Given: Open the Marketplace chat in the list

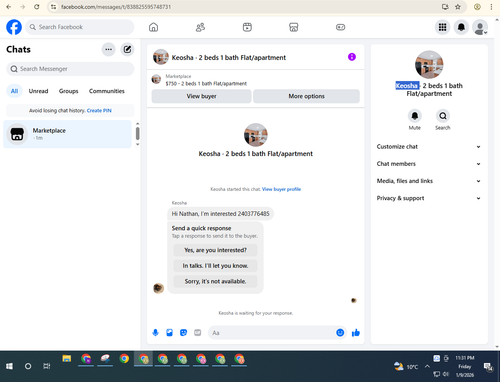Looking at the screenshot, I should pos(67,134).
